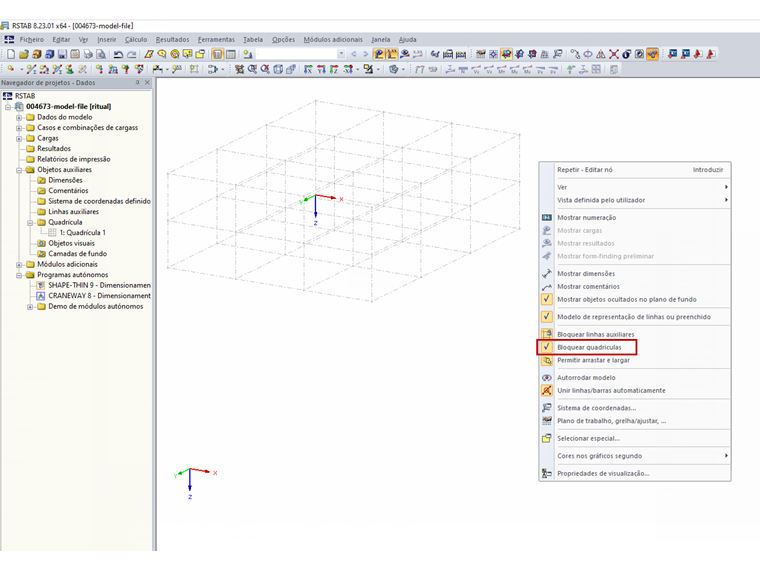This screenshot has height=570, width=760.
Task: Click the Zoom window magnifier icon
Action: click(x=252, y=69)
